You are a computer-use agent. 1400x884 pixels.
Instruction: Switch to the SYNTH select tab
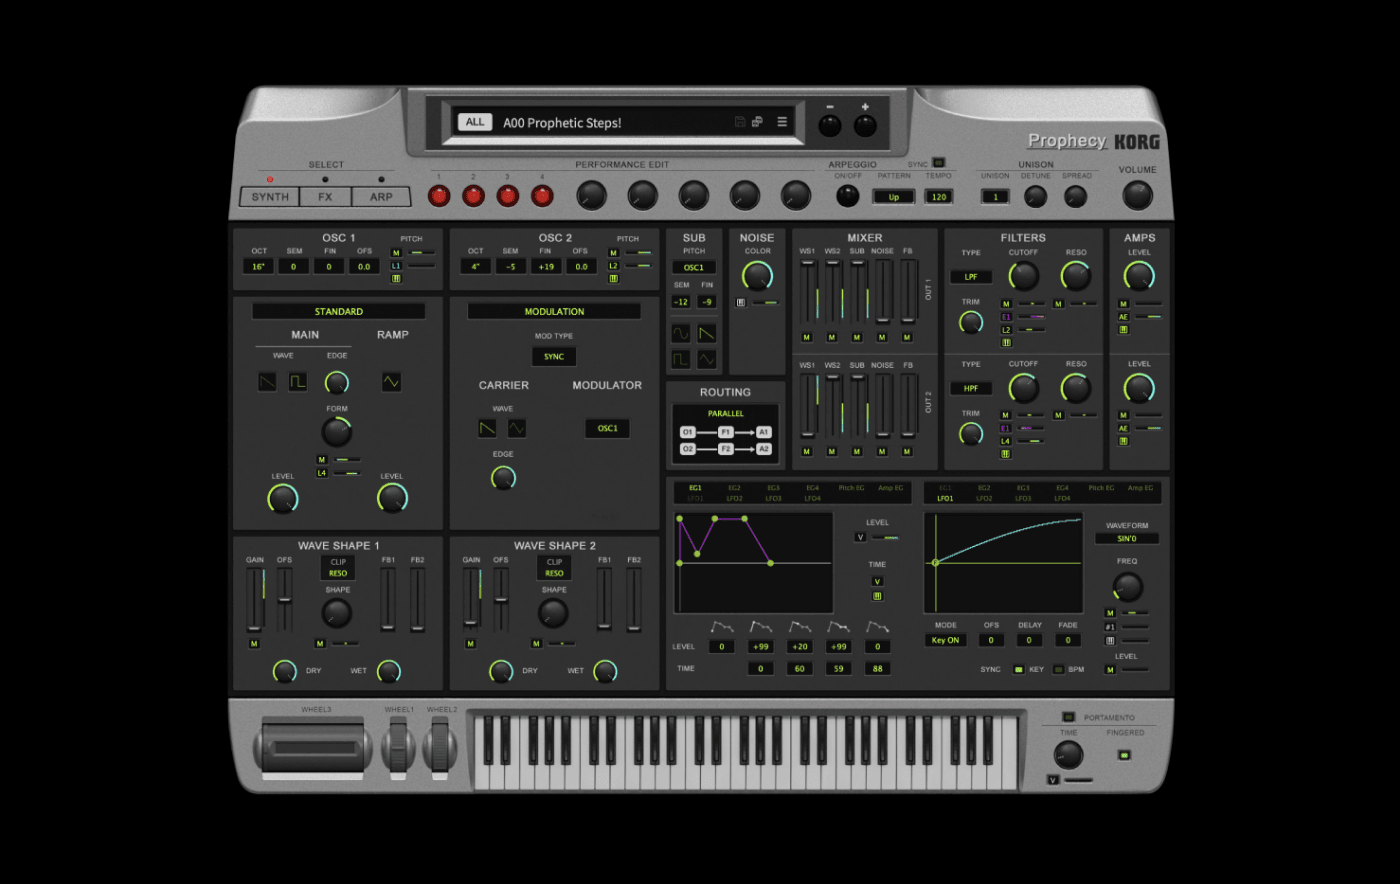click(270, 197)
